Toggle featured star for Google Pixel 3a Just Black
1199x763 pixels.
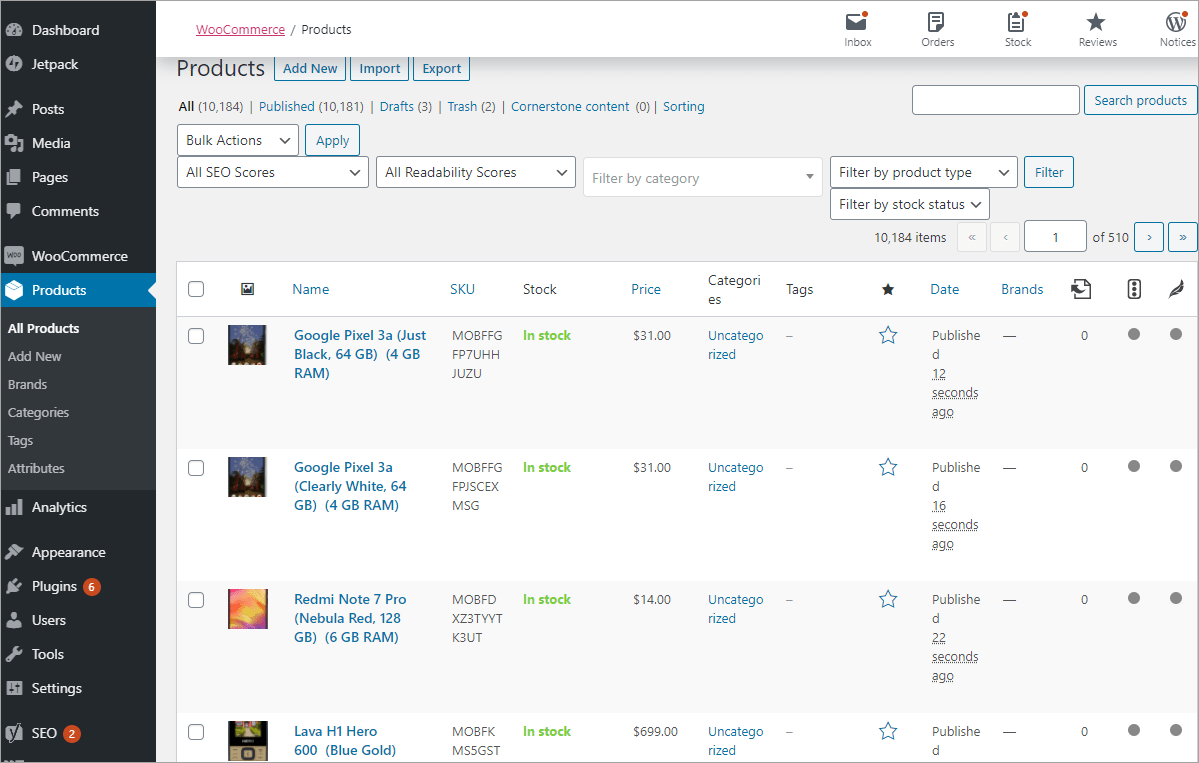pos(888,336)
